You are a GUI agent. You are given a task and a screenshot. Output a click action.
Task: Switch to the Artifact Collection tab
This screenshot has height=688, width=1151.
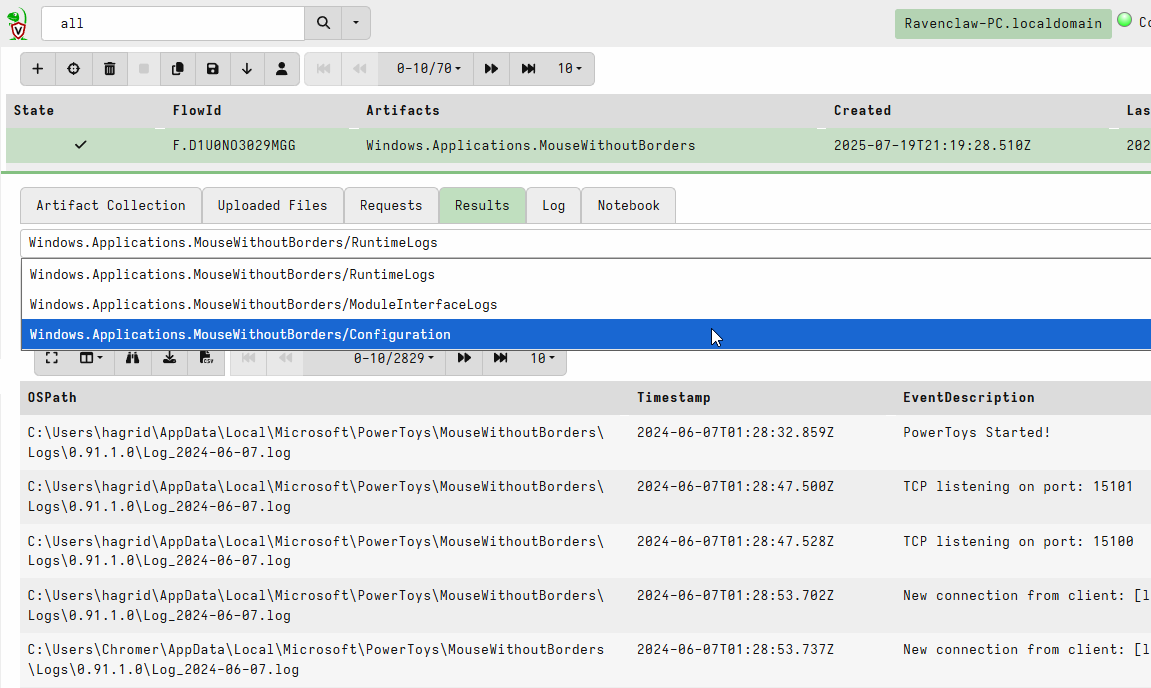[x=111, y=206]
